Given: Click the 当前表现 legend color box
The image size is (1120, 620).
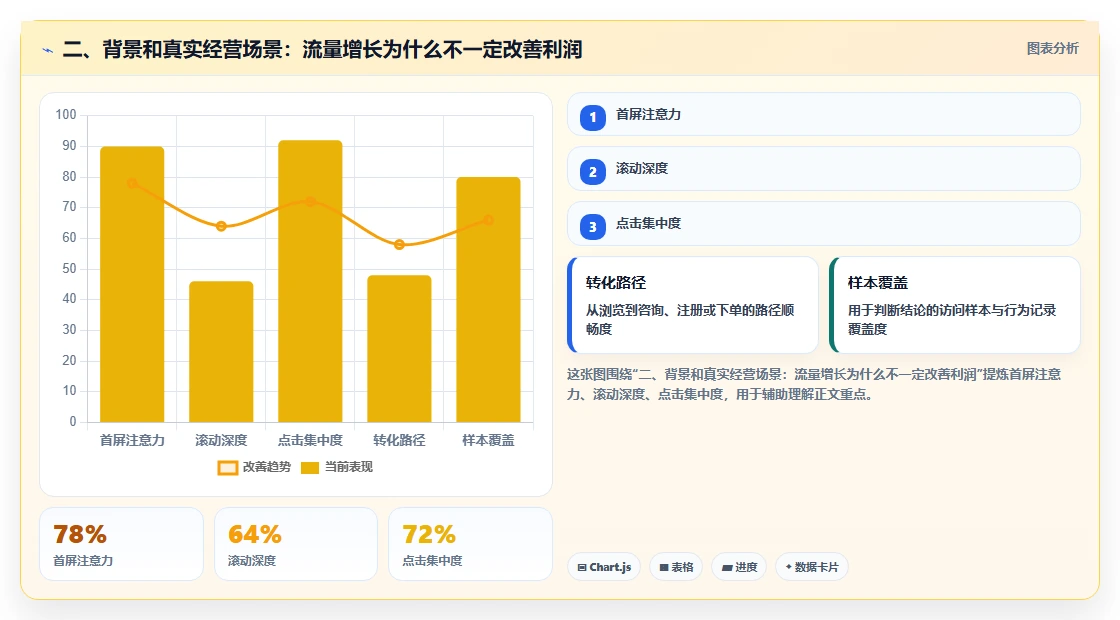Looking at the screenshot, I should pyautogui.click(x=309, y=468).
